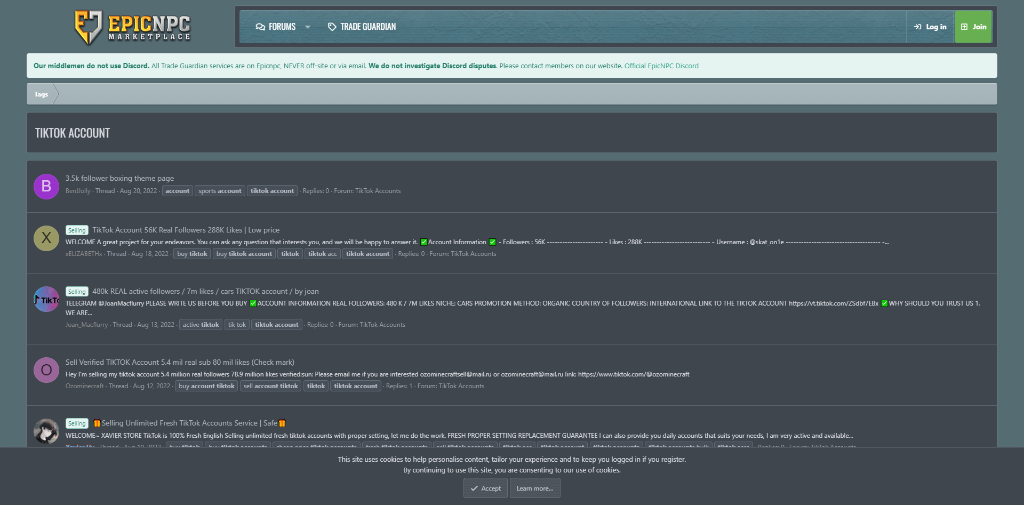
Task: Click the 'buy account tiktok' tag
Action: pos(206,386)
